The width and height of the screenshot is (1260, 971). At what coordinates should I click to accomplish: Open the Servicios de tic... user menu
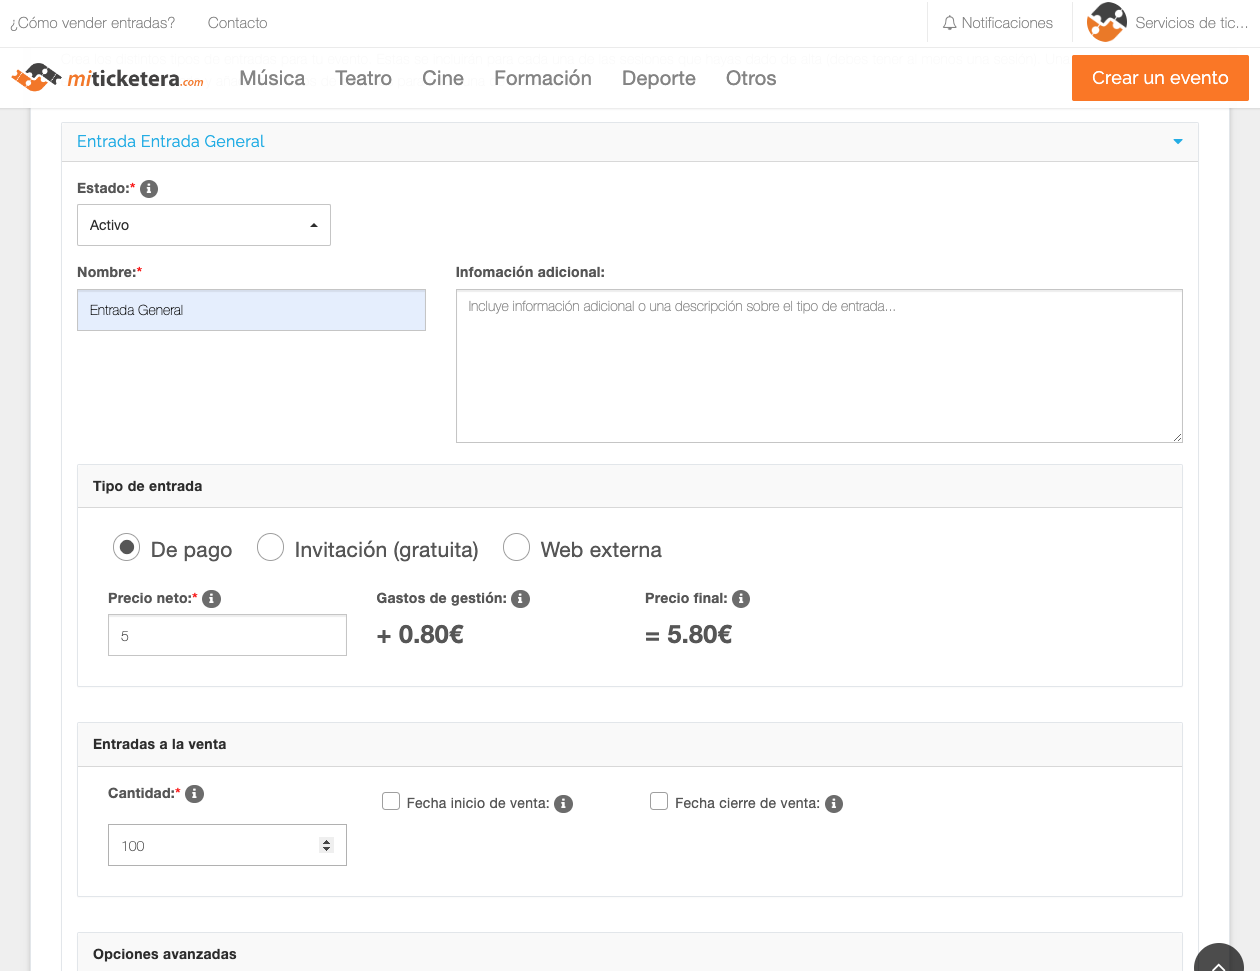[1167, 23]
